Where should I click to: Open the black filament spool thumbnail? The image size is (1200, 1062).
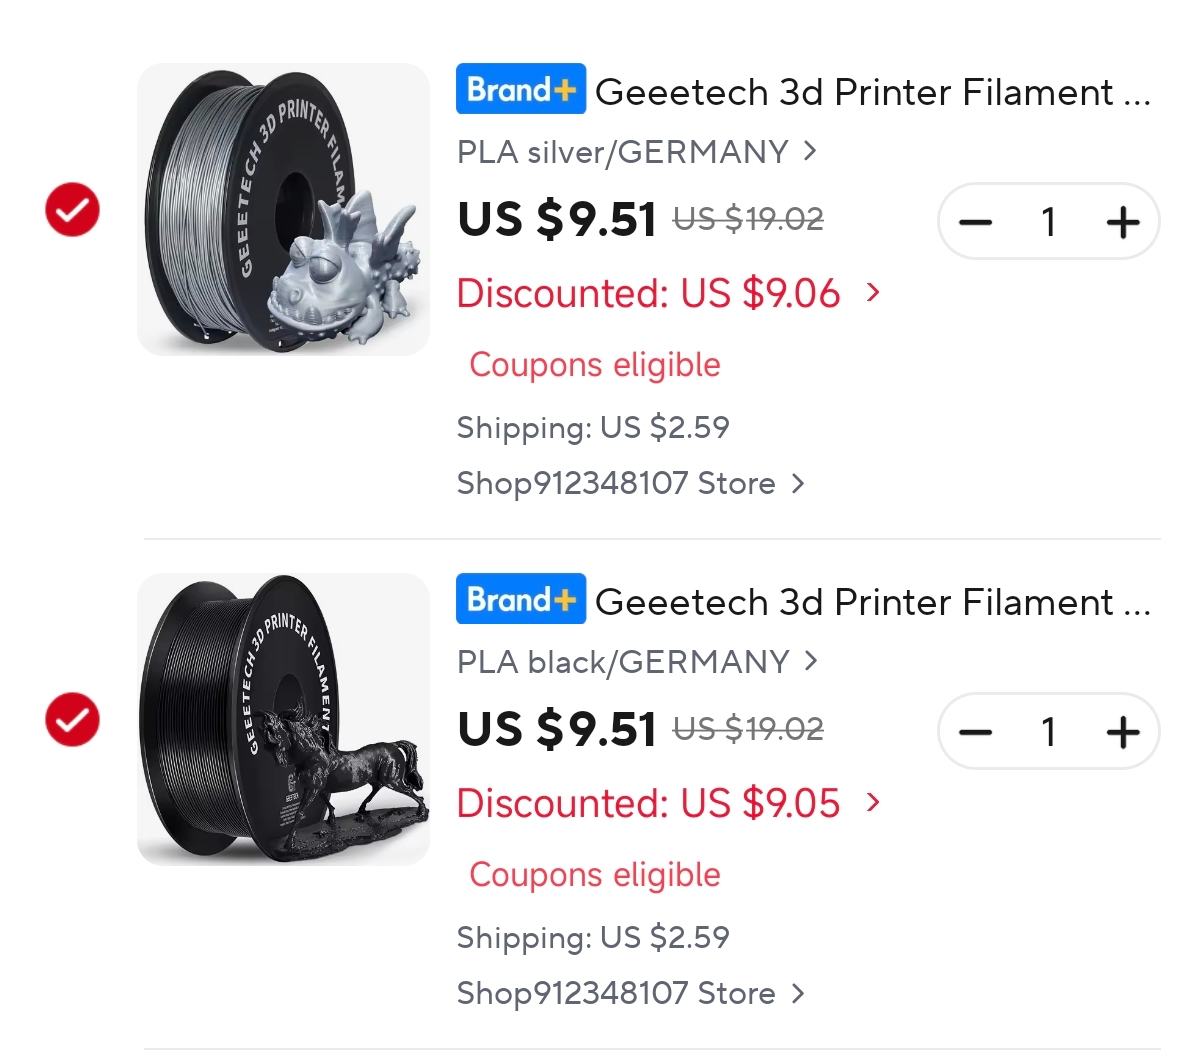(x=283, y=719)
